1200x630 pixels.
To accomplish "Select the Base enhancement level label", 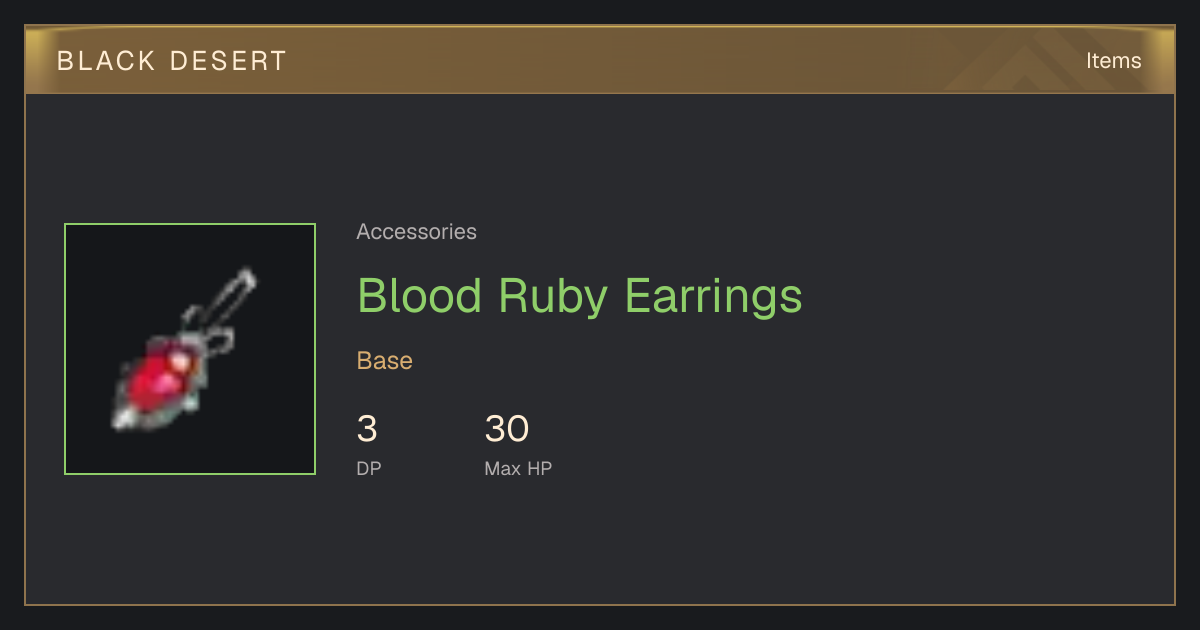I will [385, 361].
